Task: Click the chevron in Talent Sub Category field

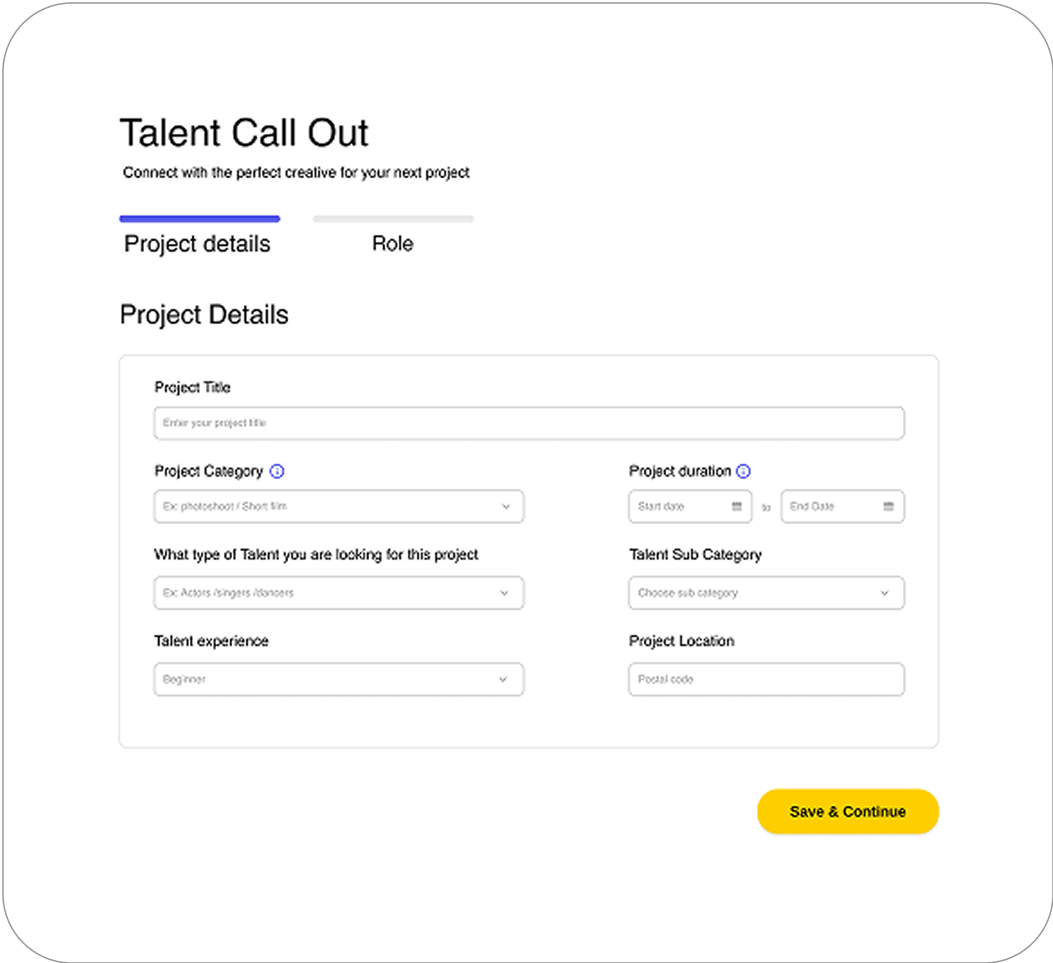Action: pos(884,593)
